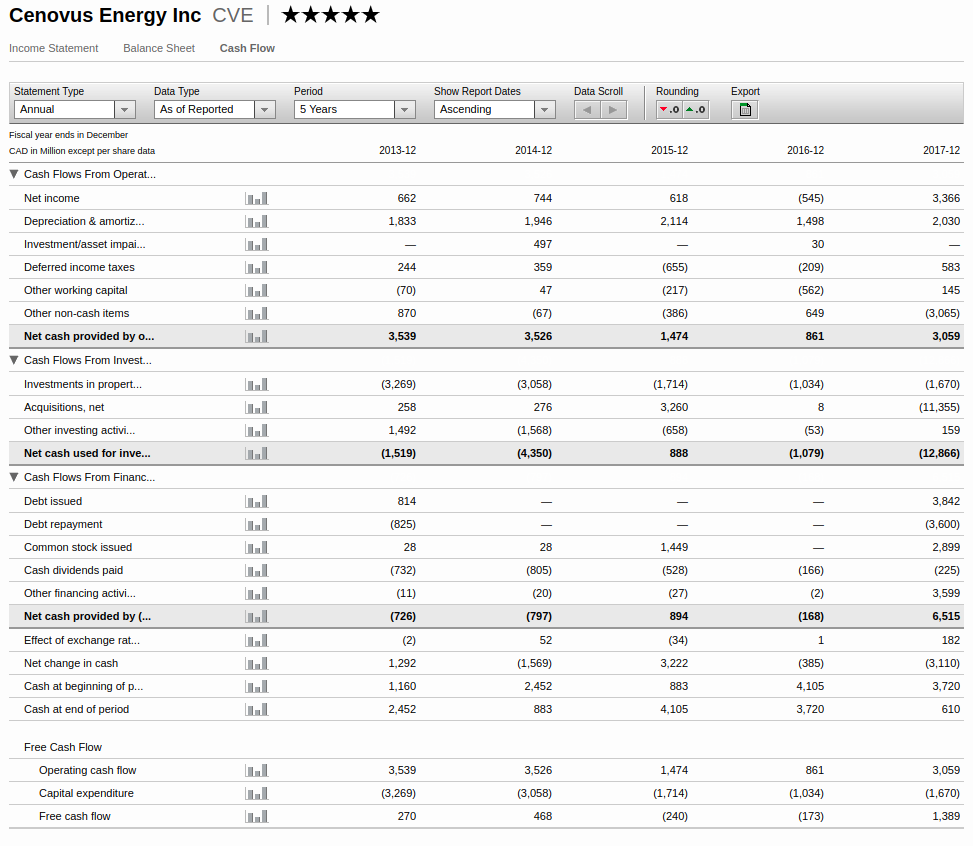Image resolution: width=973 pixels, height=846 pixels.
Task: Open chart icon for Other financing activi... row
Action: tap(257, 593)
